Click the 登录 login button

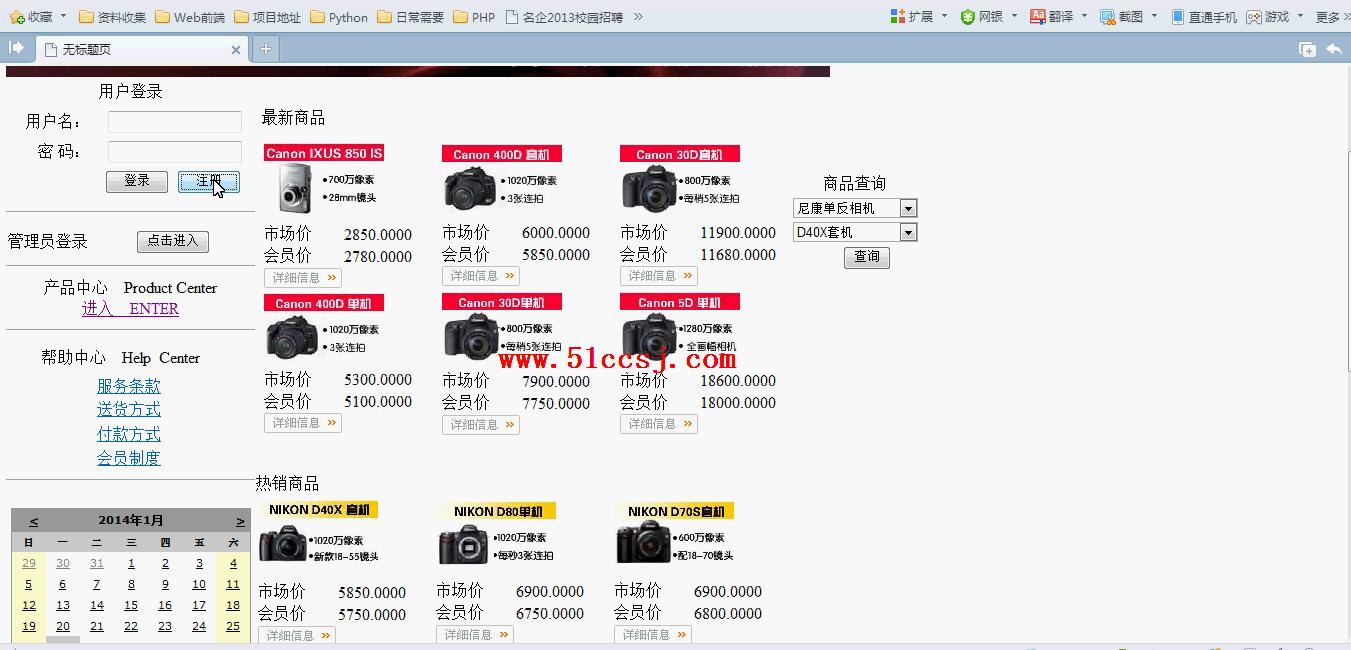pyautogui.click(x=137, y=181)
